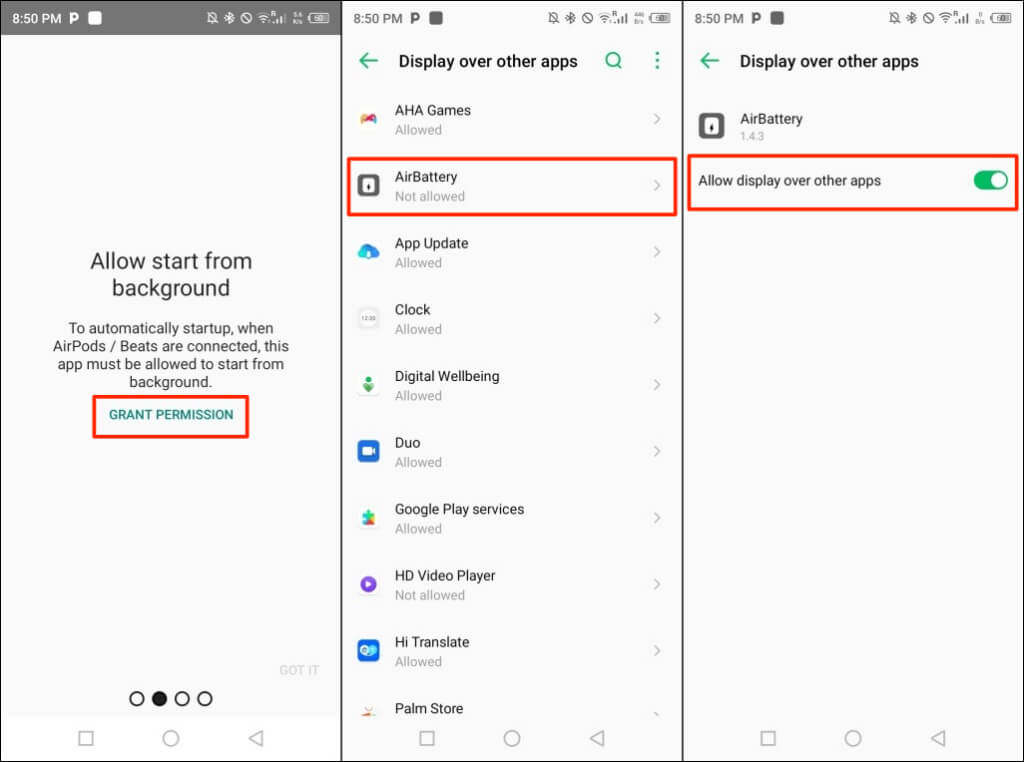1024x762 pixels.
Task: Tap GRANT PERMISSION link
Action: pyautogui.click(x=170, y=415)
